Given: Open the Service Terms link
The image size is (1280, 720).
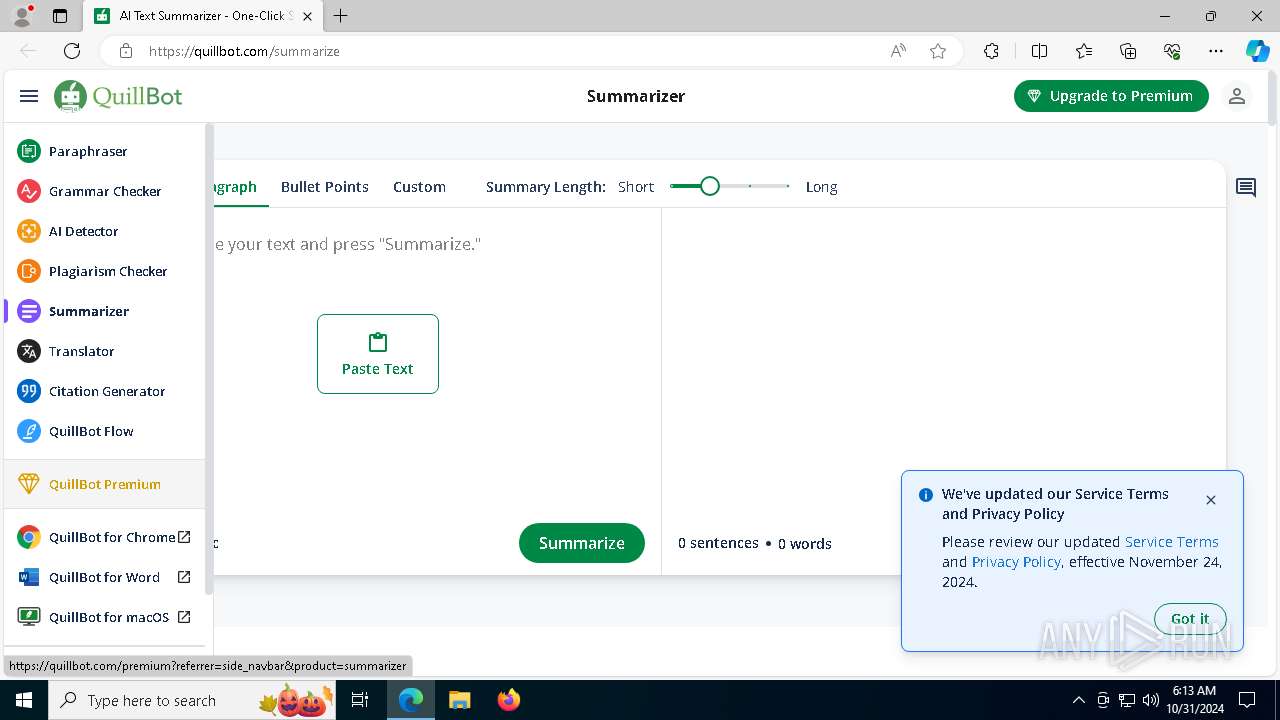Looking at the screenshot, I should click(x=1172, y=542).
